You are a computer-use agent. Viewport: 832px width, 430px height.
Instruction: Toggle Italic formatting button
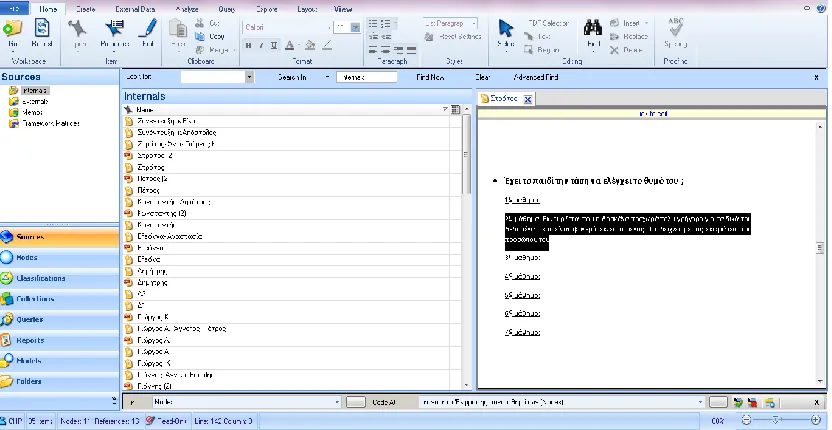coord(261,46)
